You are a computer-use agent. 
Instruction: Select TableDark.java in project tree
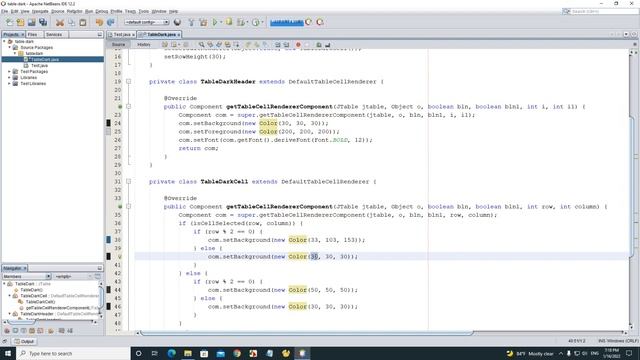pyautogui.click(x=44, y=60)
